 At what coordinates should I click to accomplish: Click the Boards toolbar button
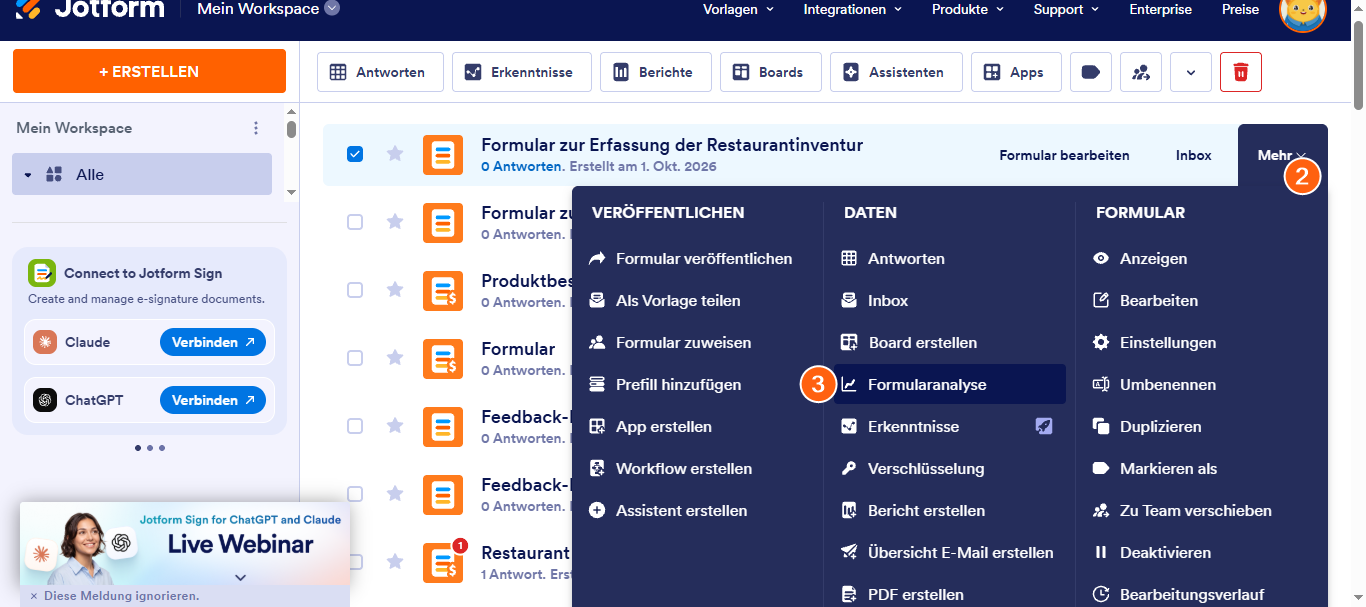point(770,72)
